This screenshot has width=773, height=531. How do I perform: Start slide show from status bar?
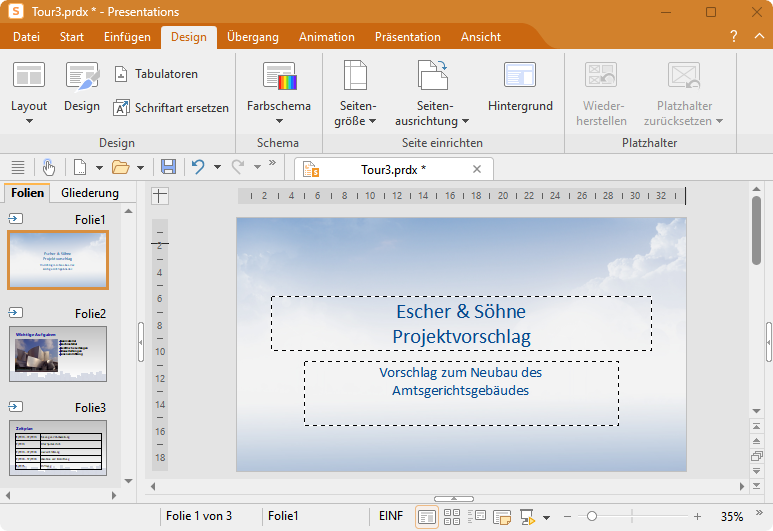tap(527, 516)
